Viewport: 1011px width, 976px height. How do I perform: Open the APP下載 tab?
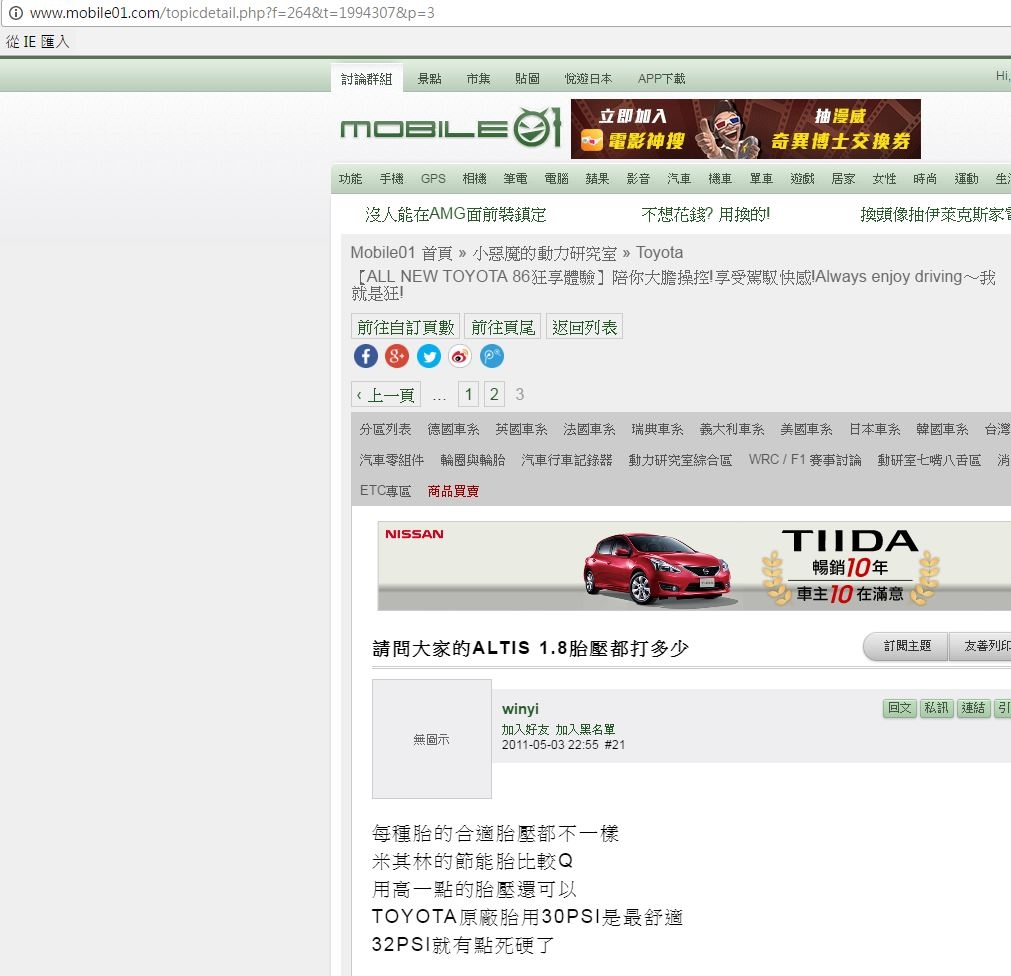pos(662,79)
